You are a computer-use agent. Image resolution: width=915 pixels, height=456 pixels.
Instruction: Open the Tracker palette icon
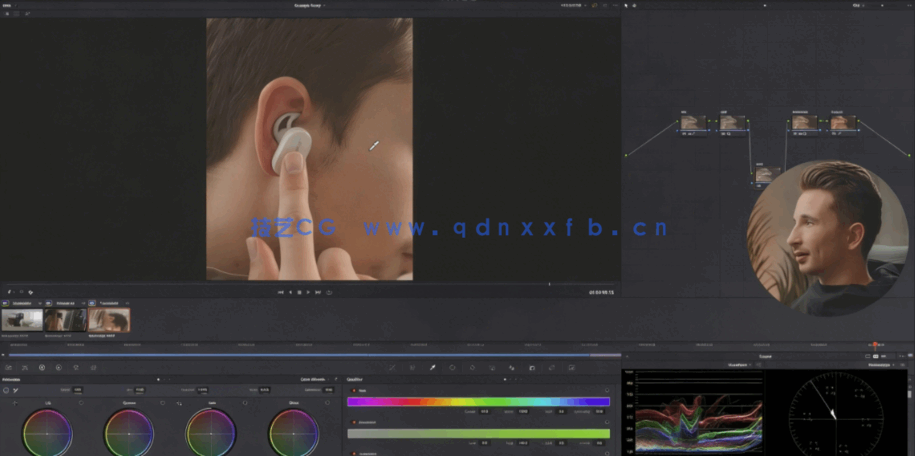pyautogui.click(x=472, y=368)
